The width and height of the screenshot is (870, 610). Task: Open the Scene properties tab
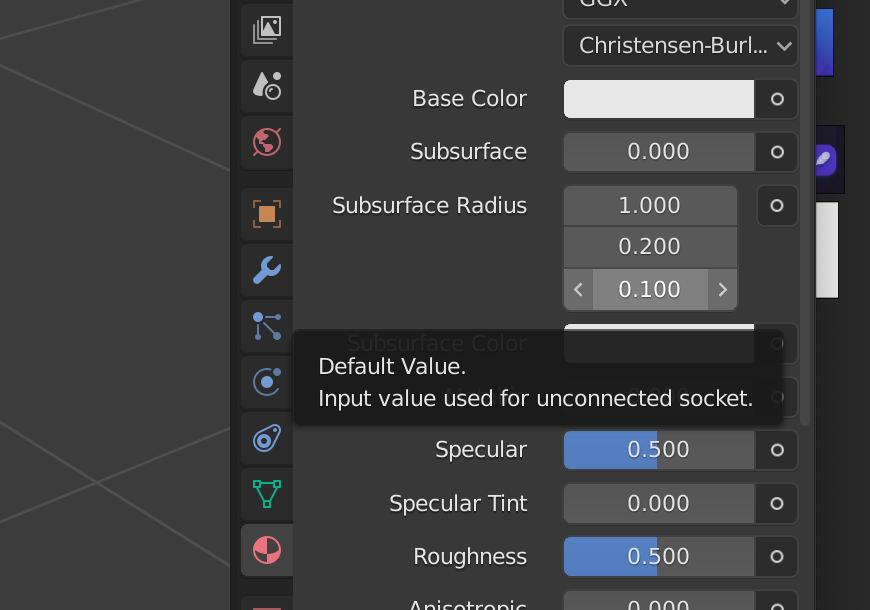coord(267,86)
